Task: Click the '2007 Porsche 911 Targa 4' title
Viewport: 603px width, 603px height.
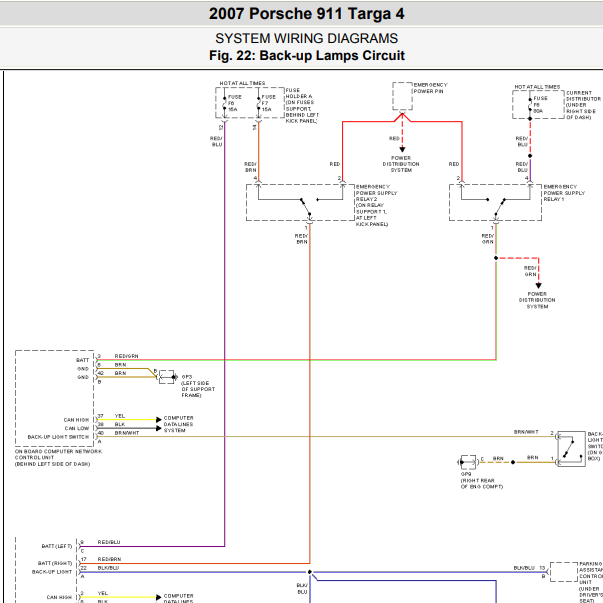Action: coord(306,14)
